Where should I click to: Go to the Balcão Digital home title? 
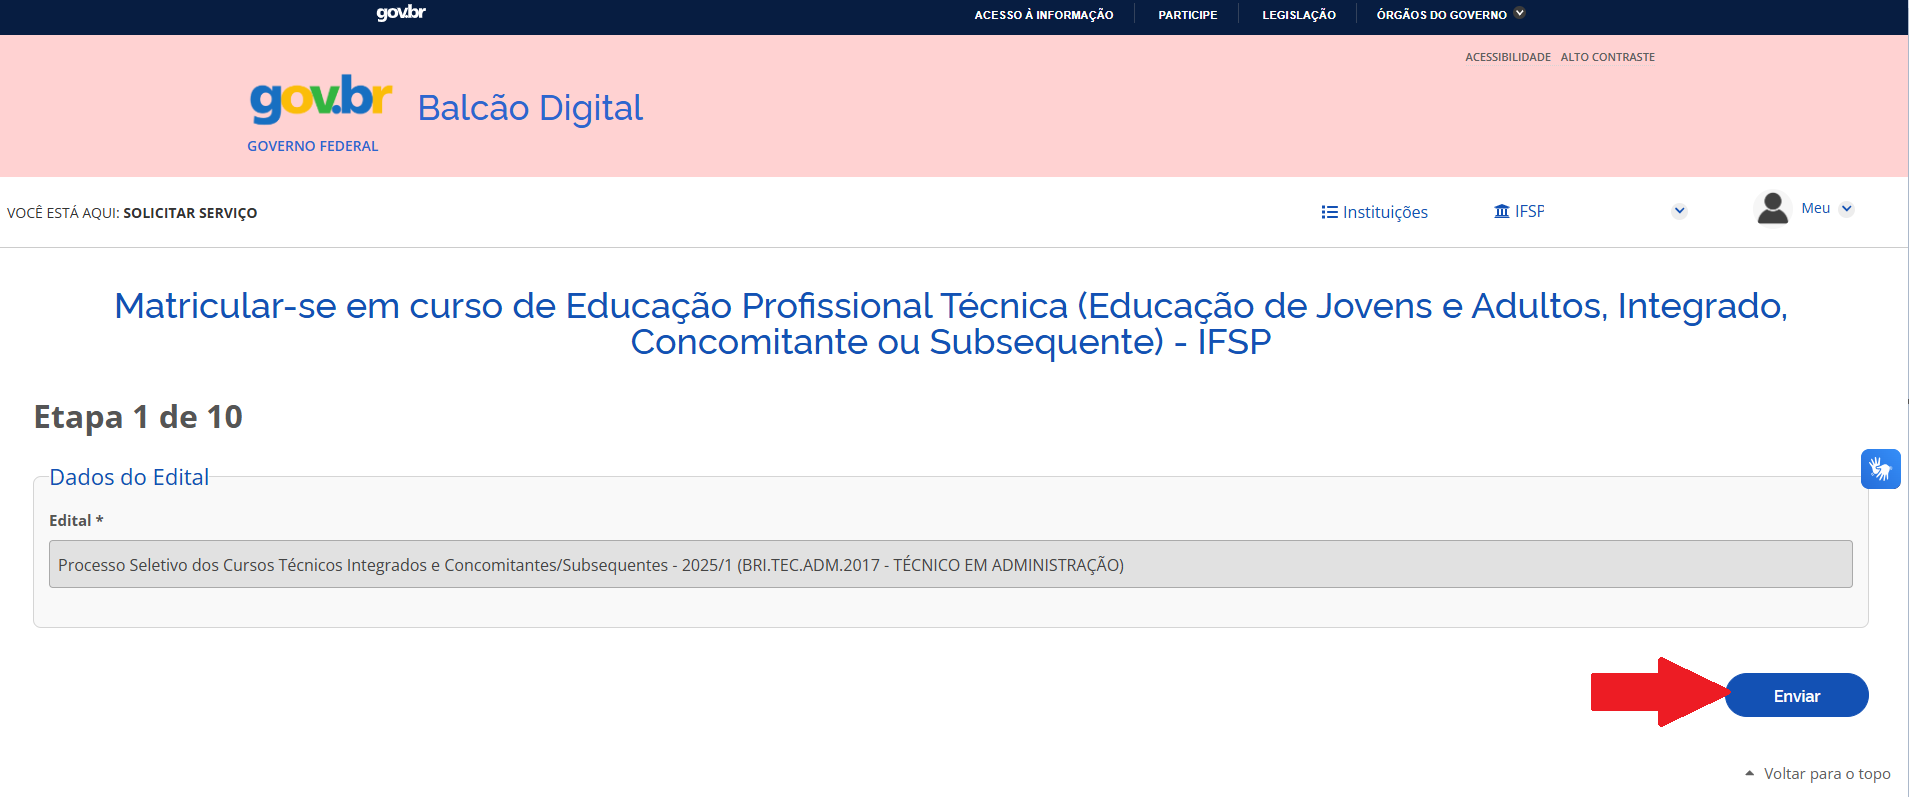(x=530, y=108)
